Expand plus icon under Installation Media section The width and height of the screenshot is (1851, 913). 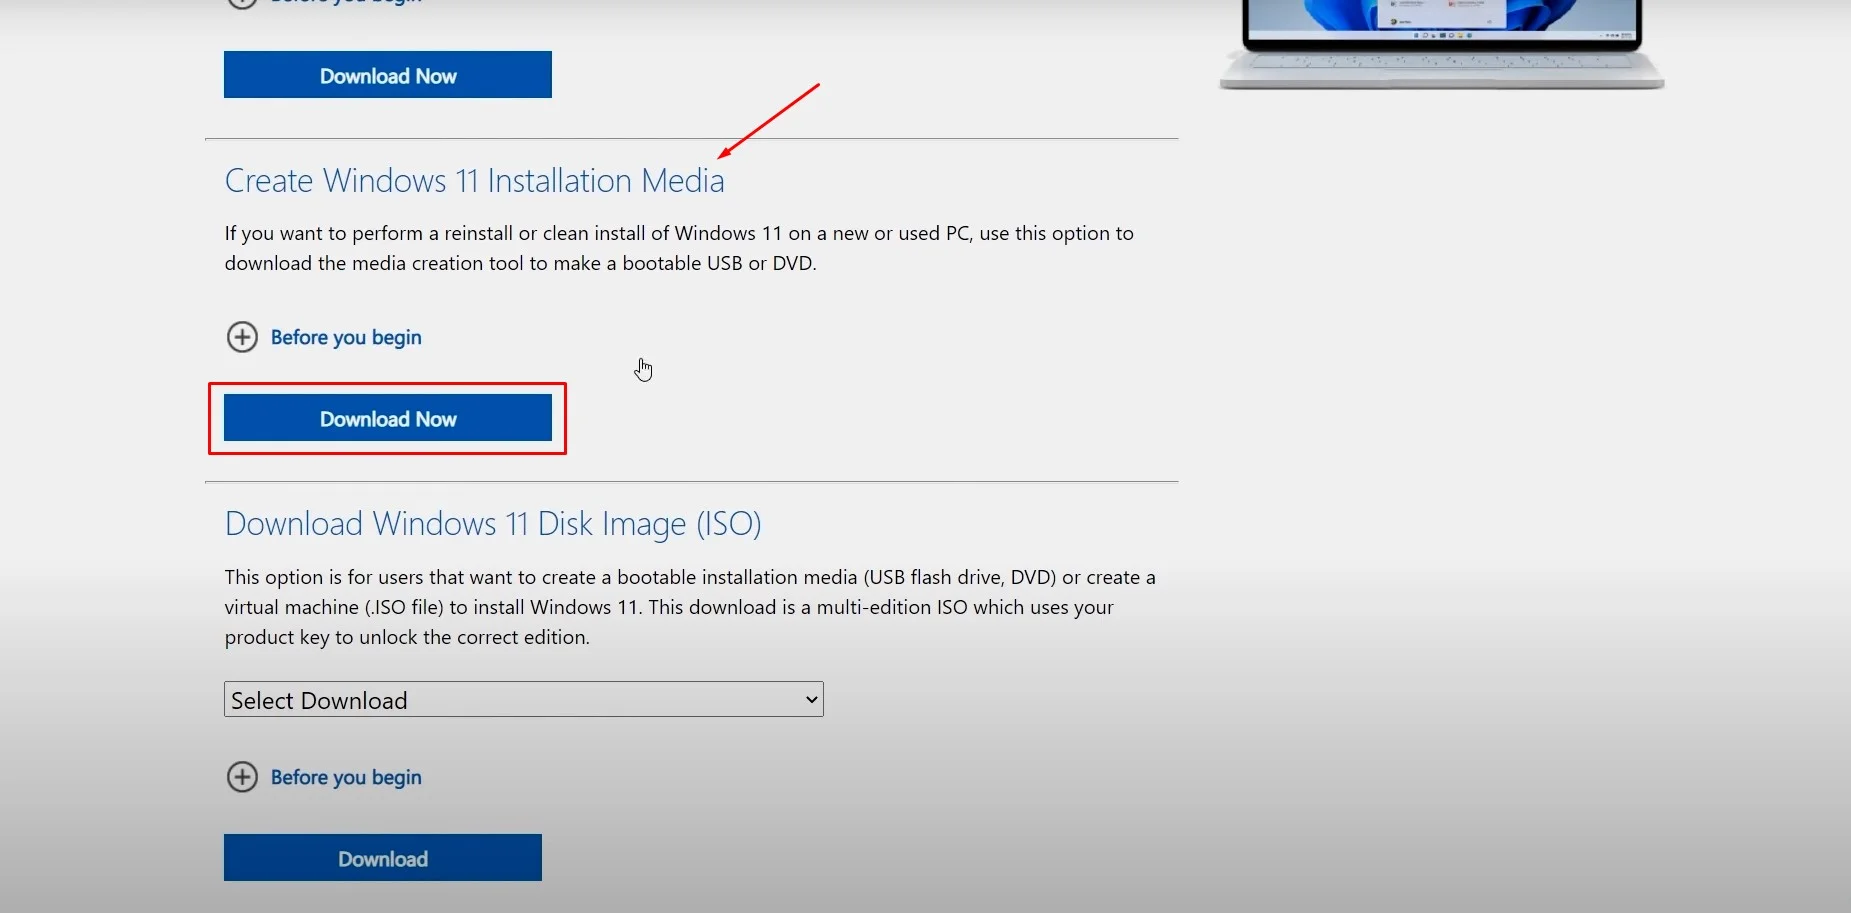coord(242,337)
